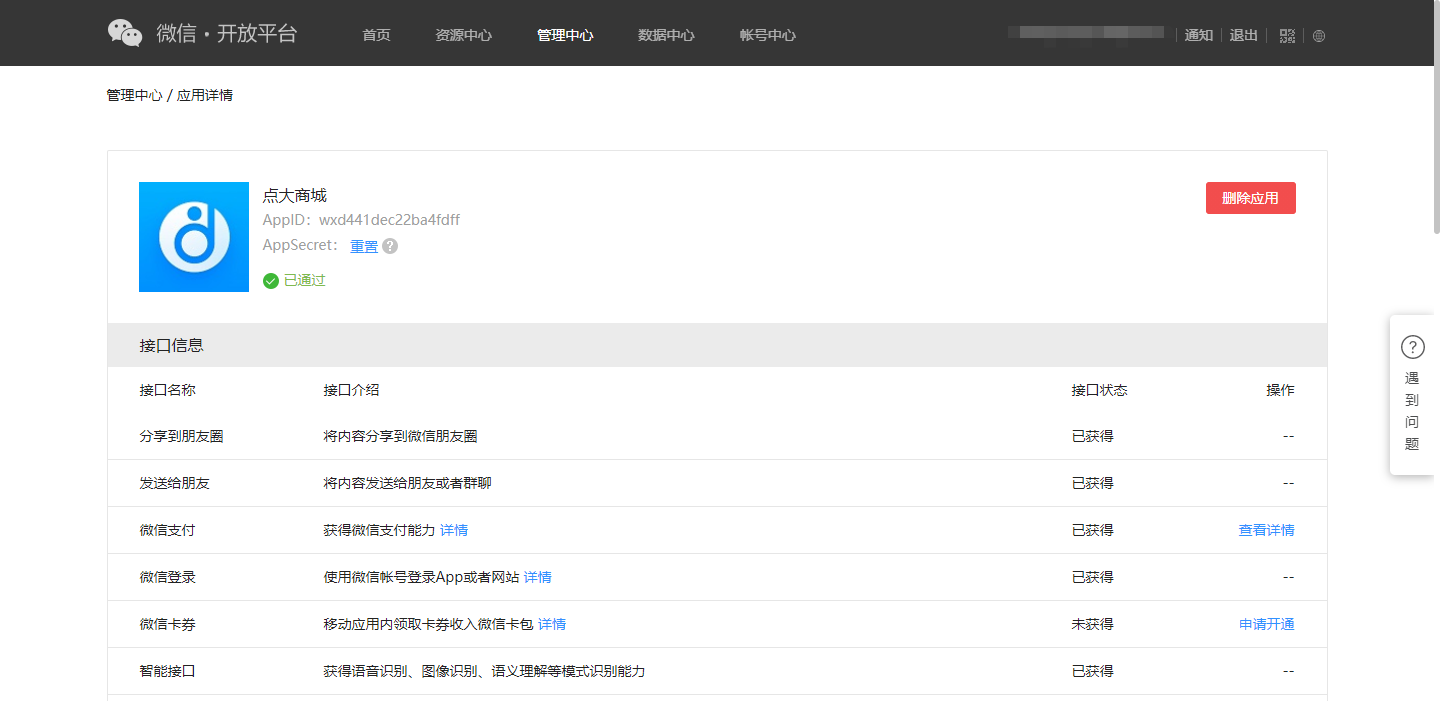Click the WeChat Open Platform logo
Screen dimensions: 1440x701
[x=203, y=33]
